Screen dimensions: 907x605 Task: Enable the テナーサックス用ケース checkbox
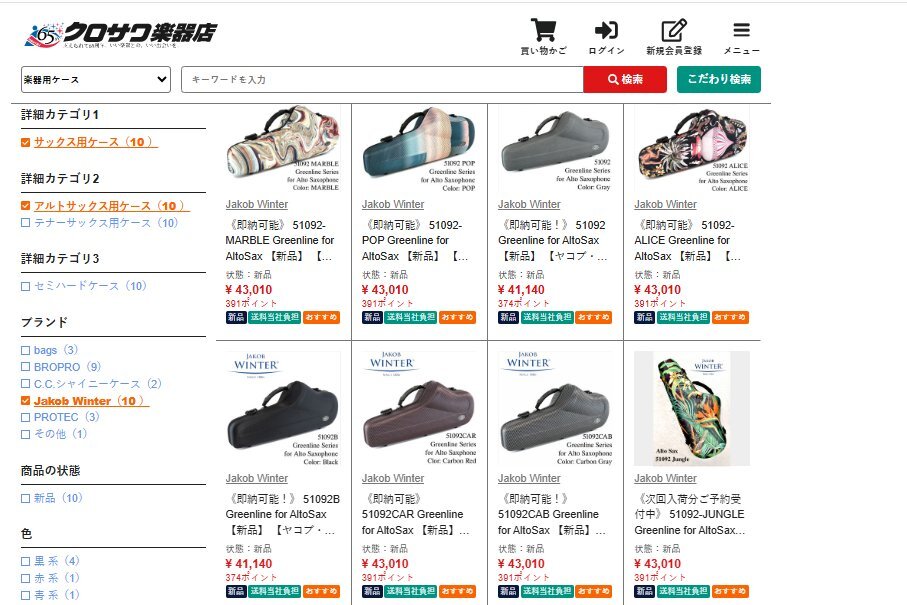click(x=25, y=223)
